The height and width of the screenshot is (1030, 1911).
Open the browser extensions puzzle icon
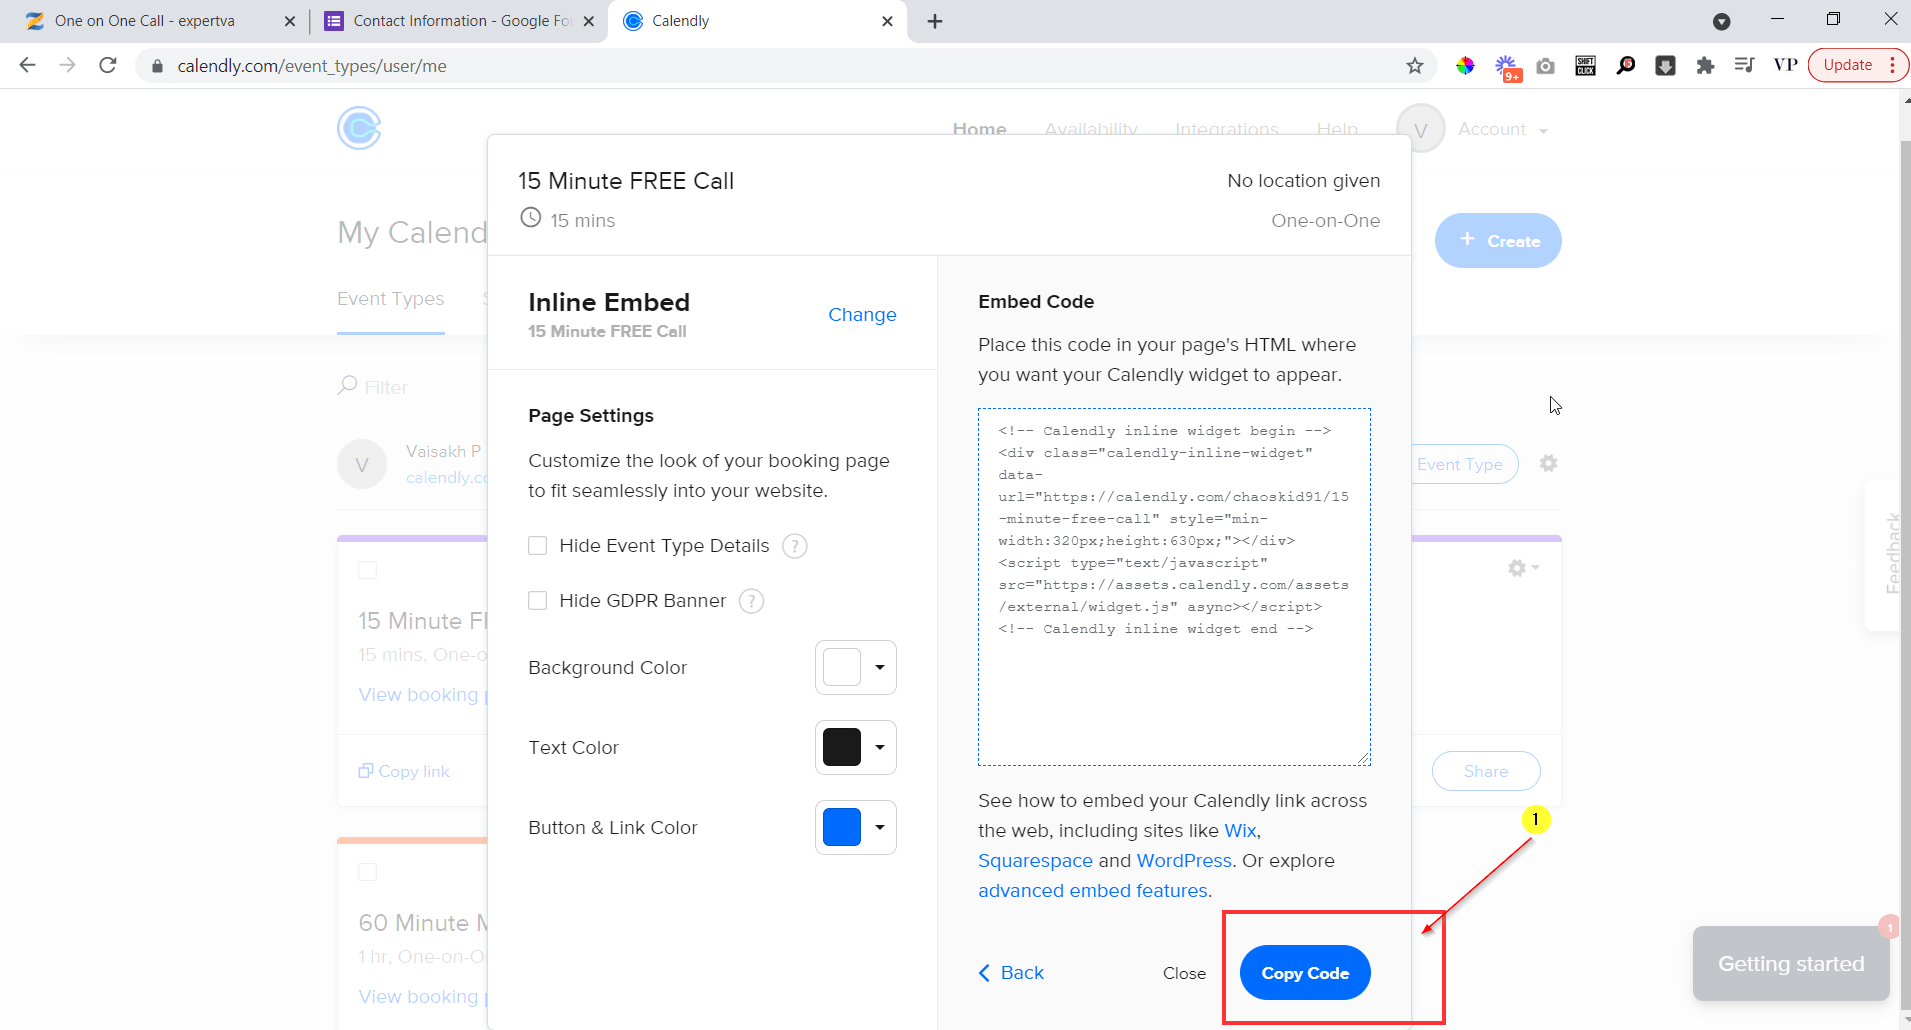1706,65
